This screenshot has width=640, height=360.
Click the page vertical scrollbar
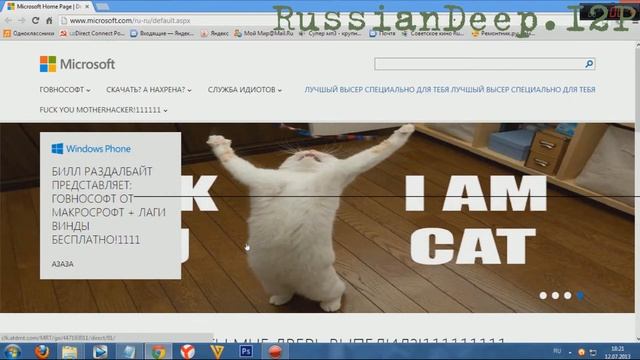tap(638, 192)
